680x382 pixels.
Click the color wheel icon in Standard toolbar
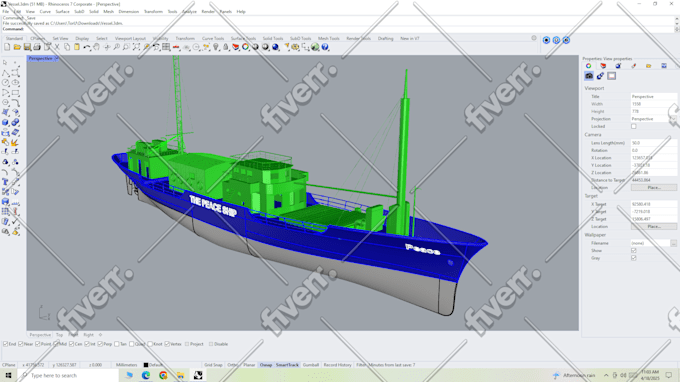245,47
